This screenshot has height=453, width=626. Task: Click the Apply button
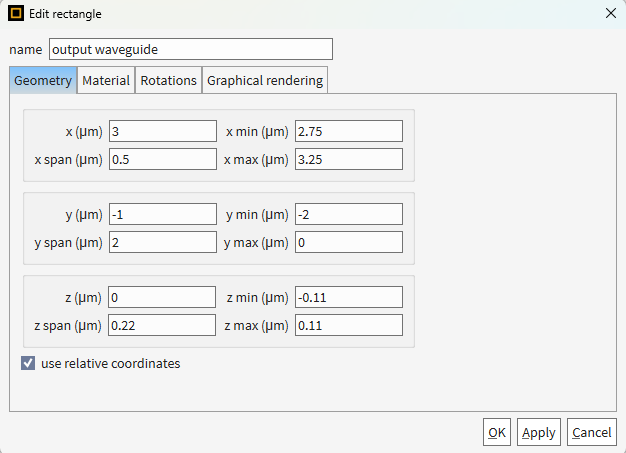(539, 432)
